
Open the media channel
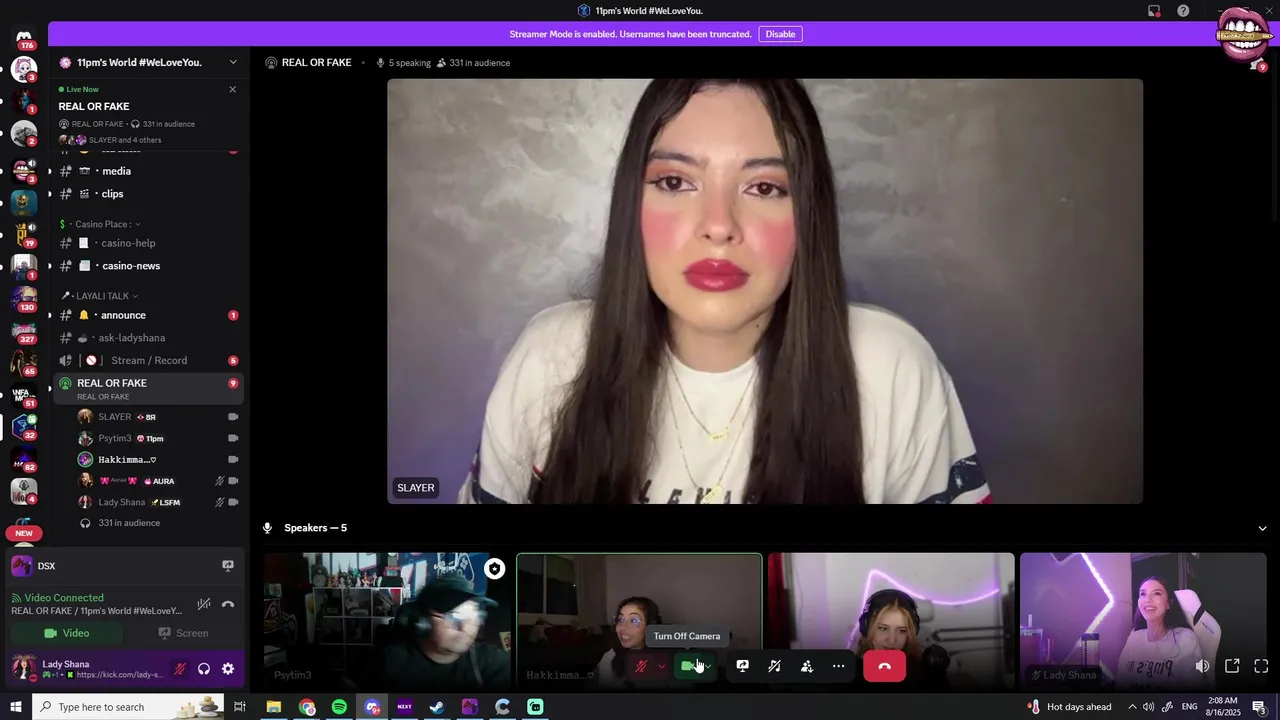146,171
